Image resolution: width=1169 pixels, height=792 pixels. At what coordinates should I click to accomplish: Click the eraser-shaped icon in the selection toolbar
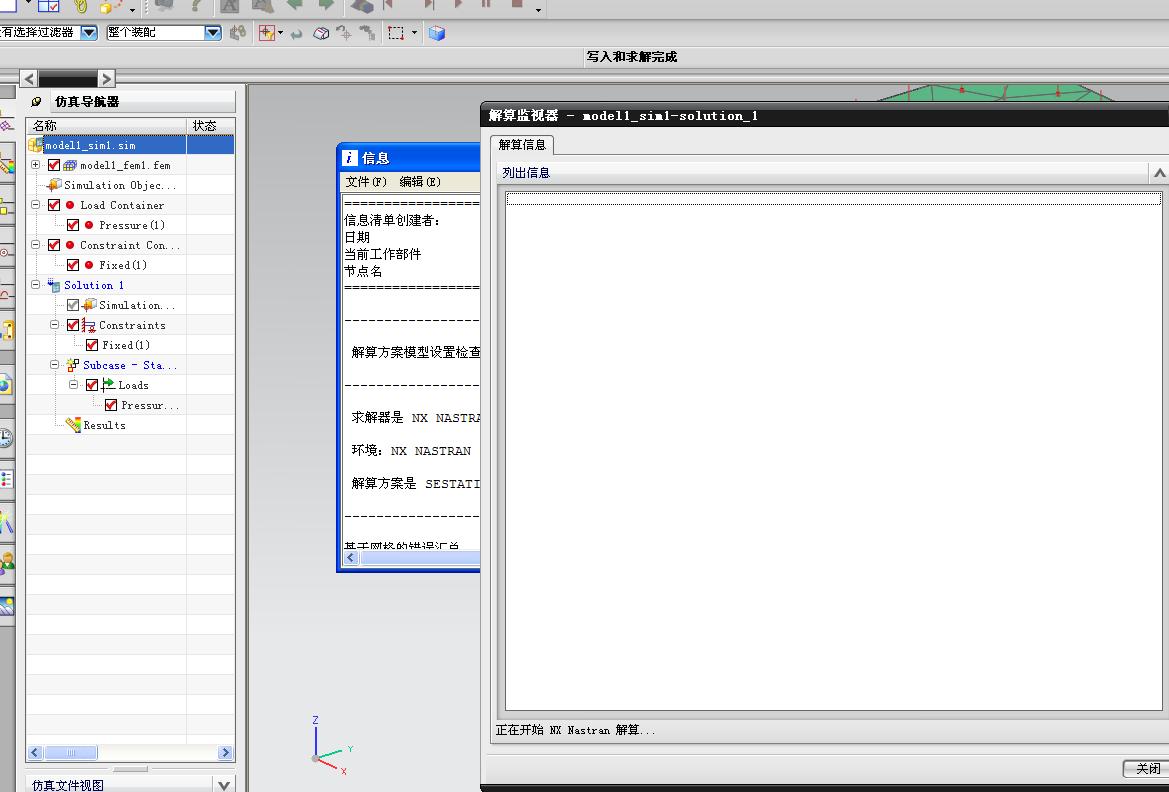tap(321, 34)
